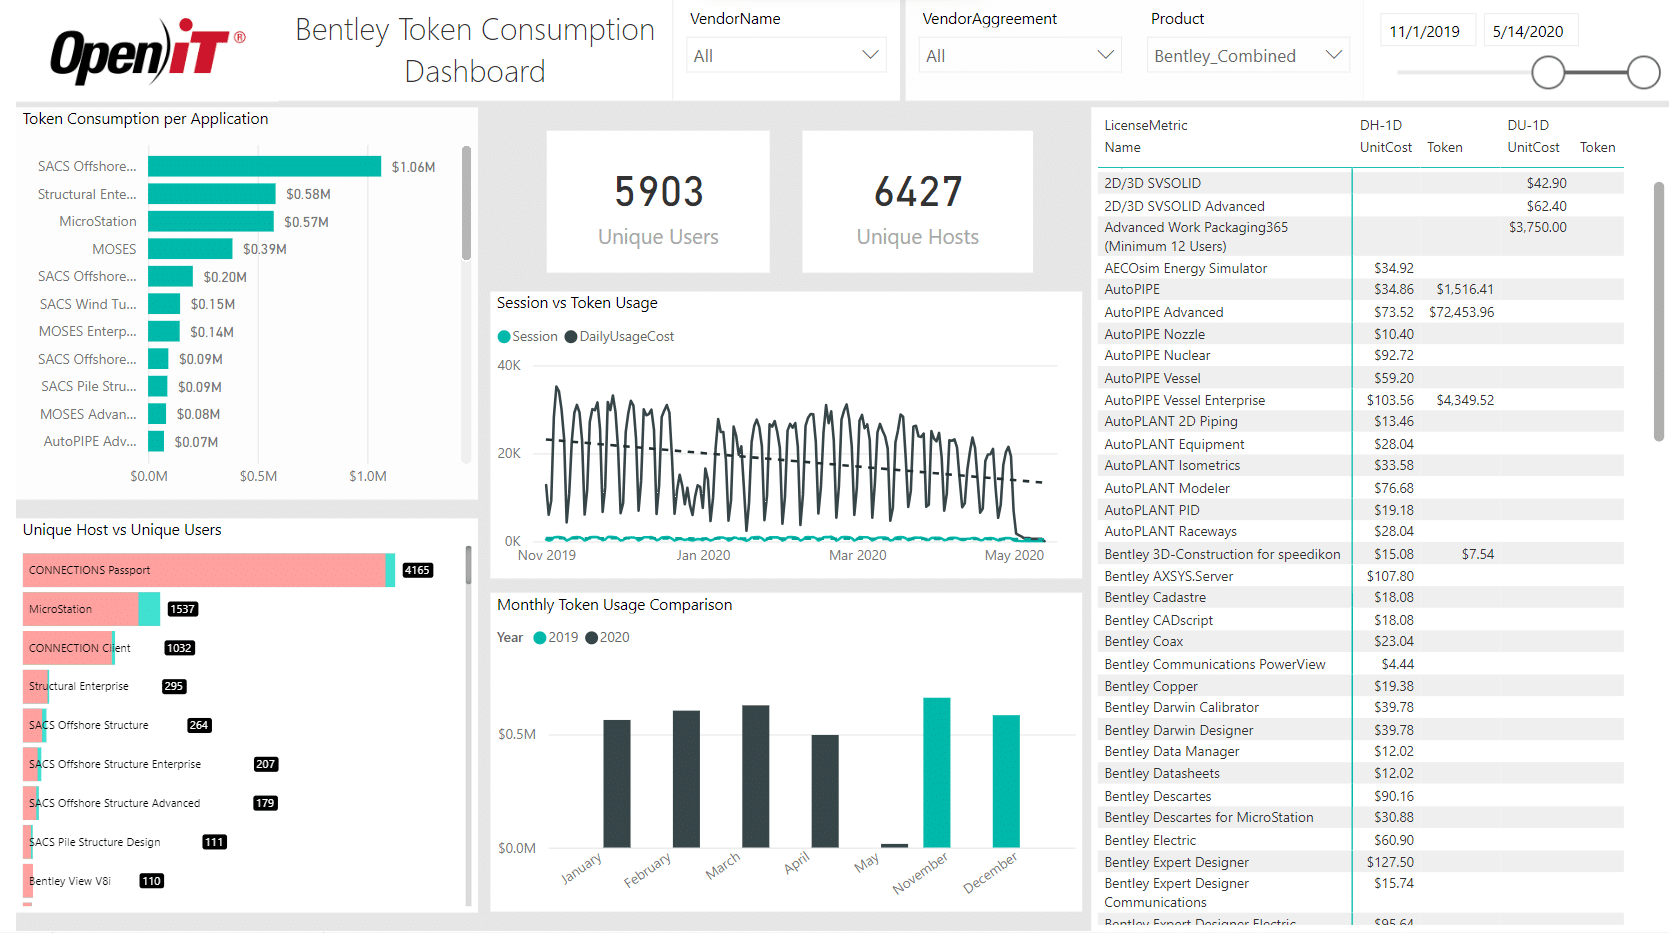1669x933 pixels.
Task: Select the AutoPIPE Advanced row
Action: click(x=1363, y=312)
